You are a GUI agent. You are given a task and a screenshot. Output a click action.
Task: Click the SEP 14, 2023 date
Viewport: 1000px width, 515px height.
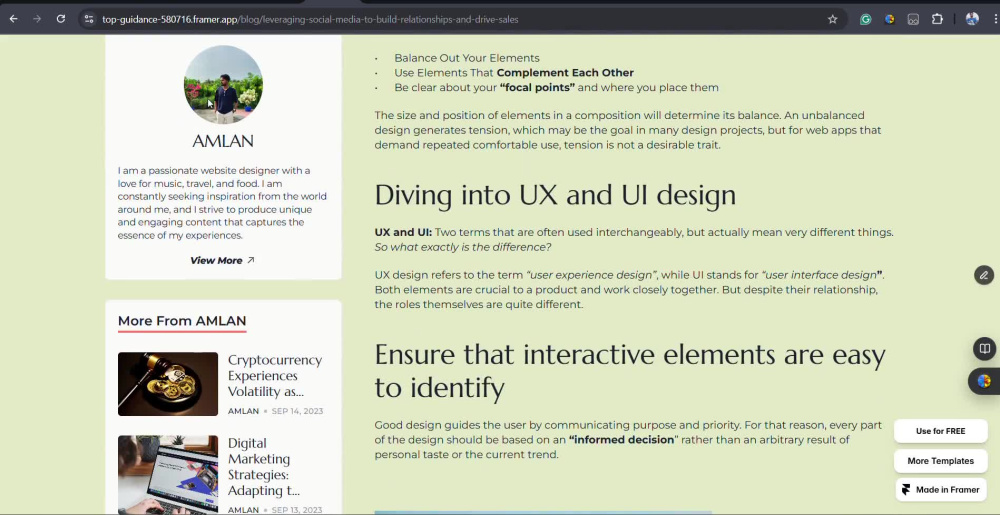point(297,411)
